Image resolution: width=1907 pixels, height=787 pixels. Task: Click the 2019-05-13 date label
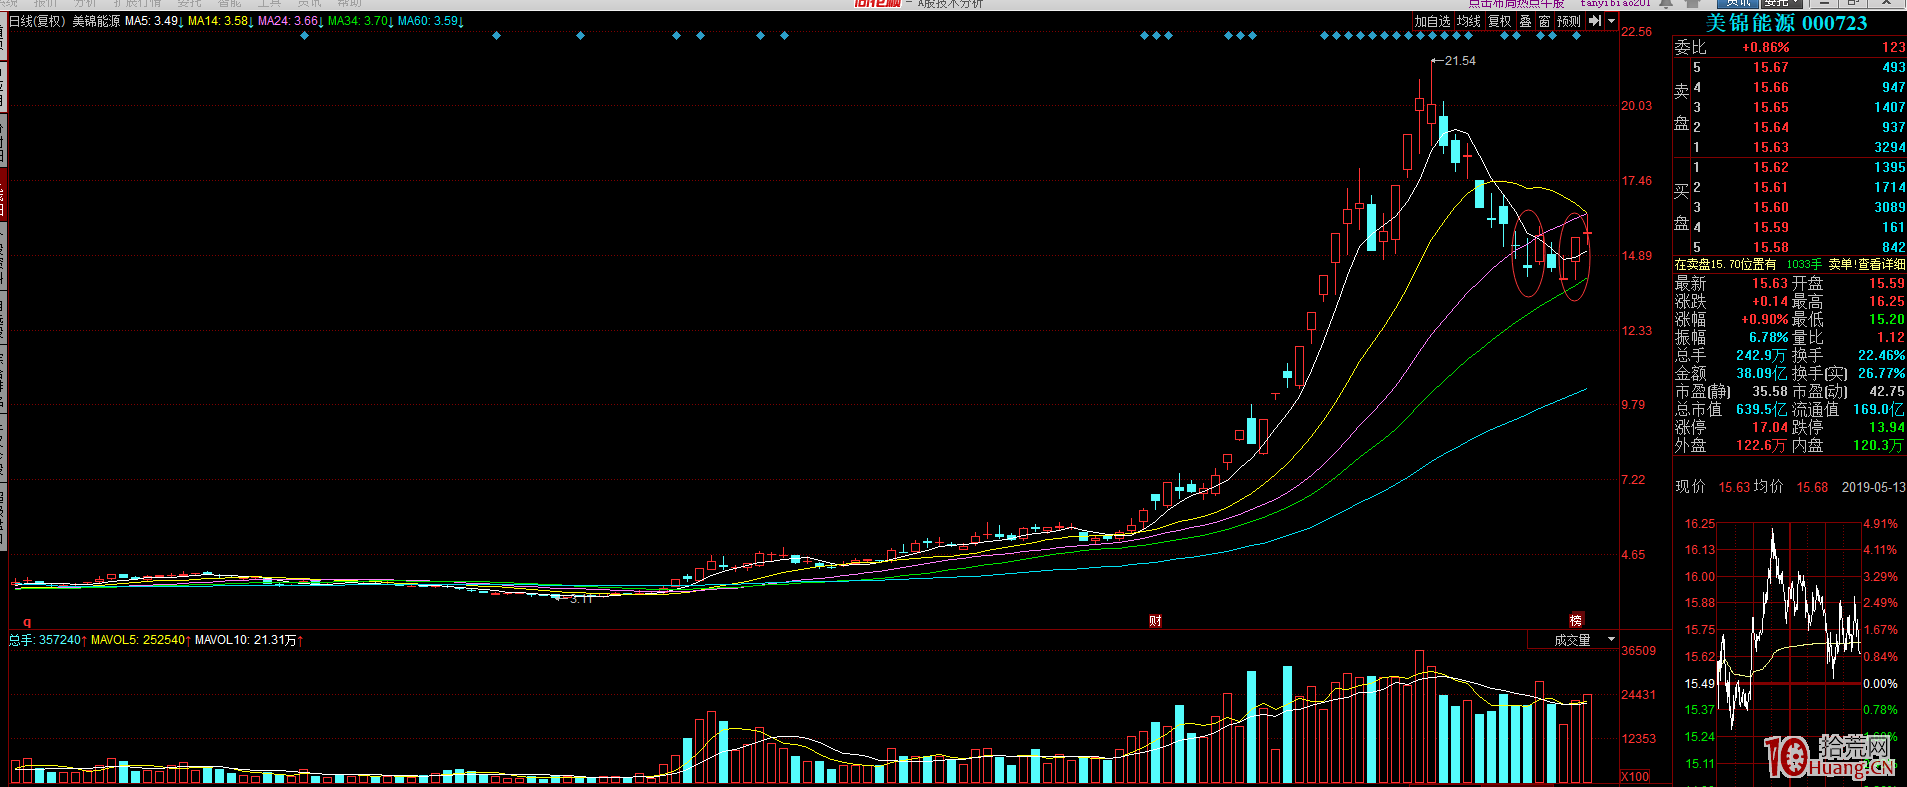(1873, 487)
